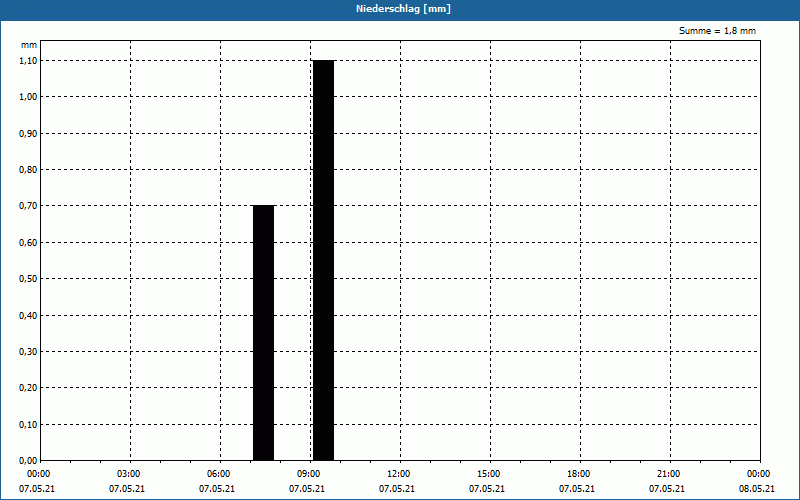Viewport: 800px width, 500px height.
Task: Click the 15:00 time axis label
Action: coord(489,474)
